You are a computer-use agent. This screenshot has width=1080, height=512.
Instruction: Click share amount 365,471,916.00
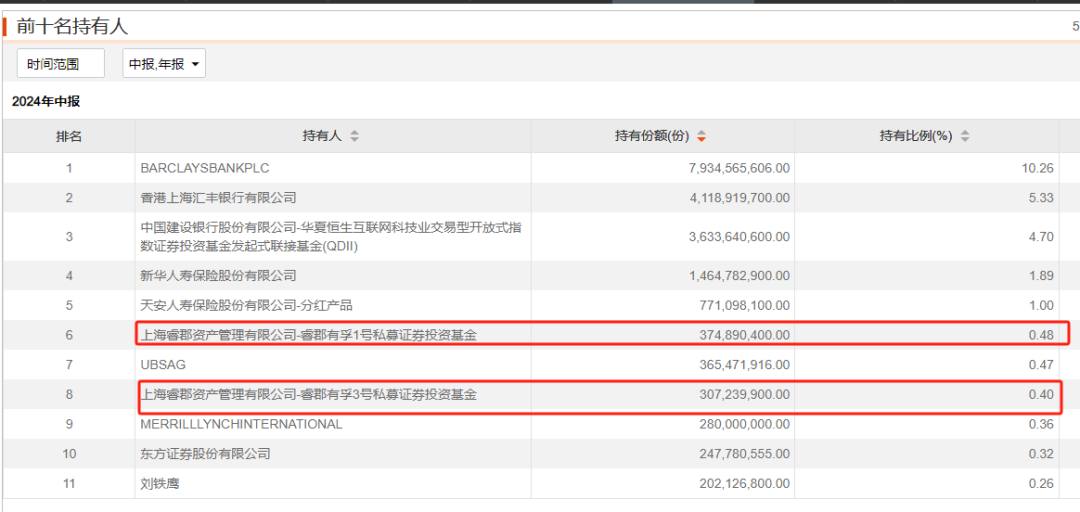pos(746,365)
